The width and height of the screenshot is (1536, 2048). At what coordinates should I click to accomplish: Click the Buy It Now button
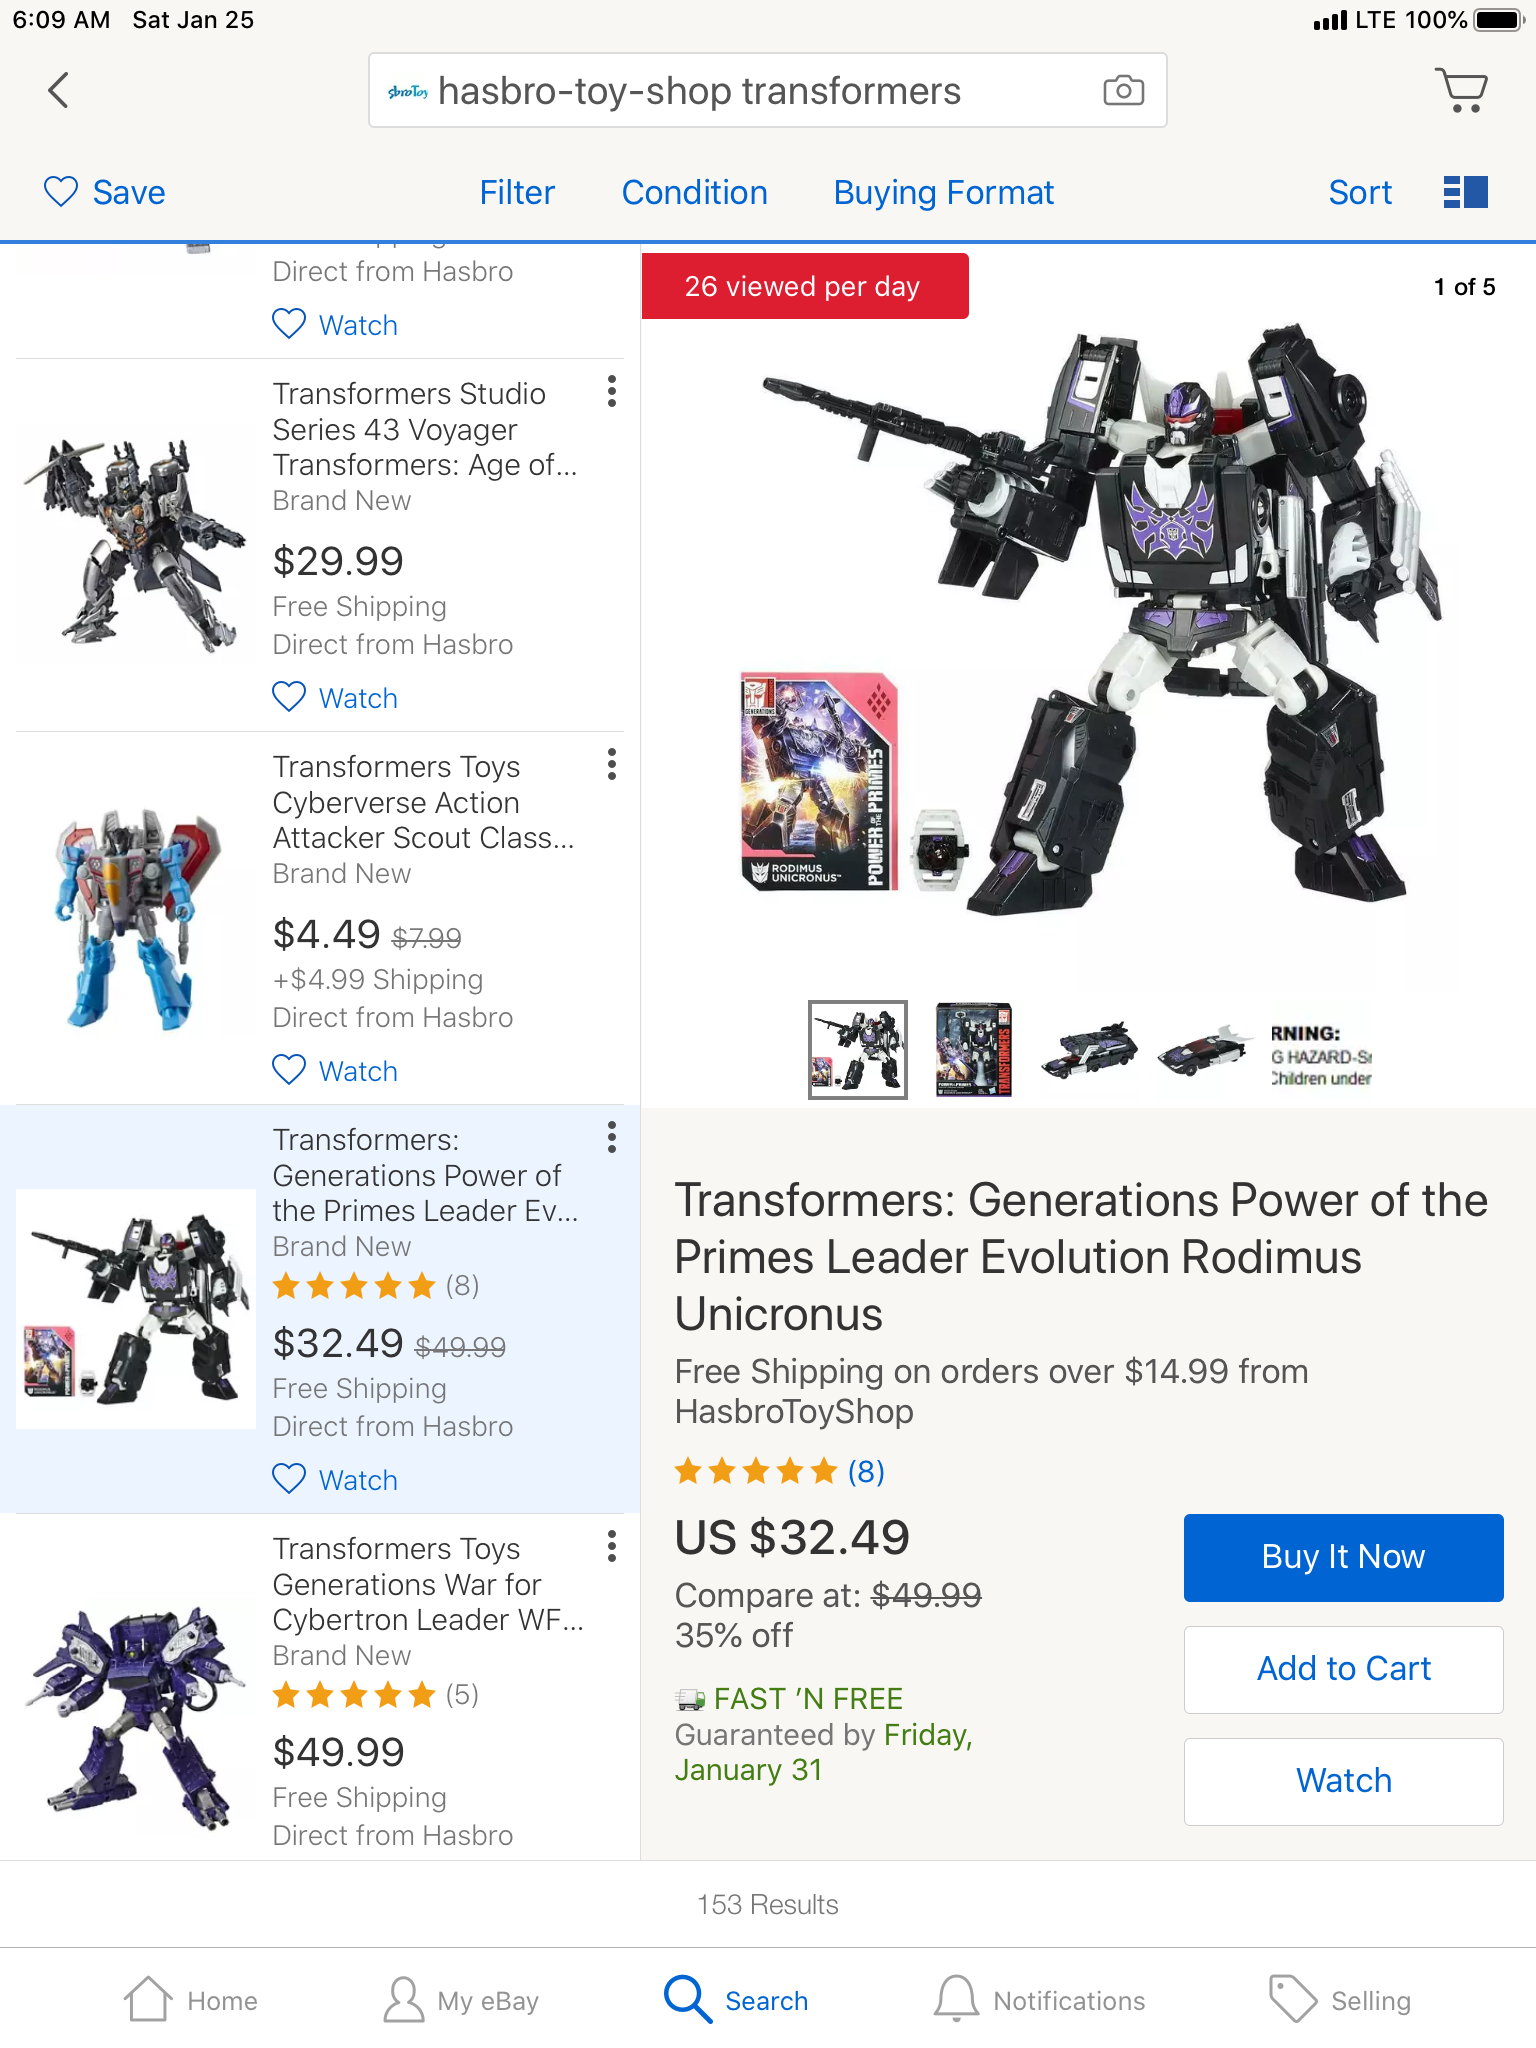[x=1343, y=1557]
